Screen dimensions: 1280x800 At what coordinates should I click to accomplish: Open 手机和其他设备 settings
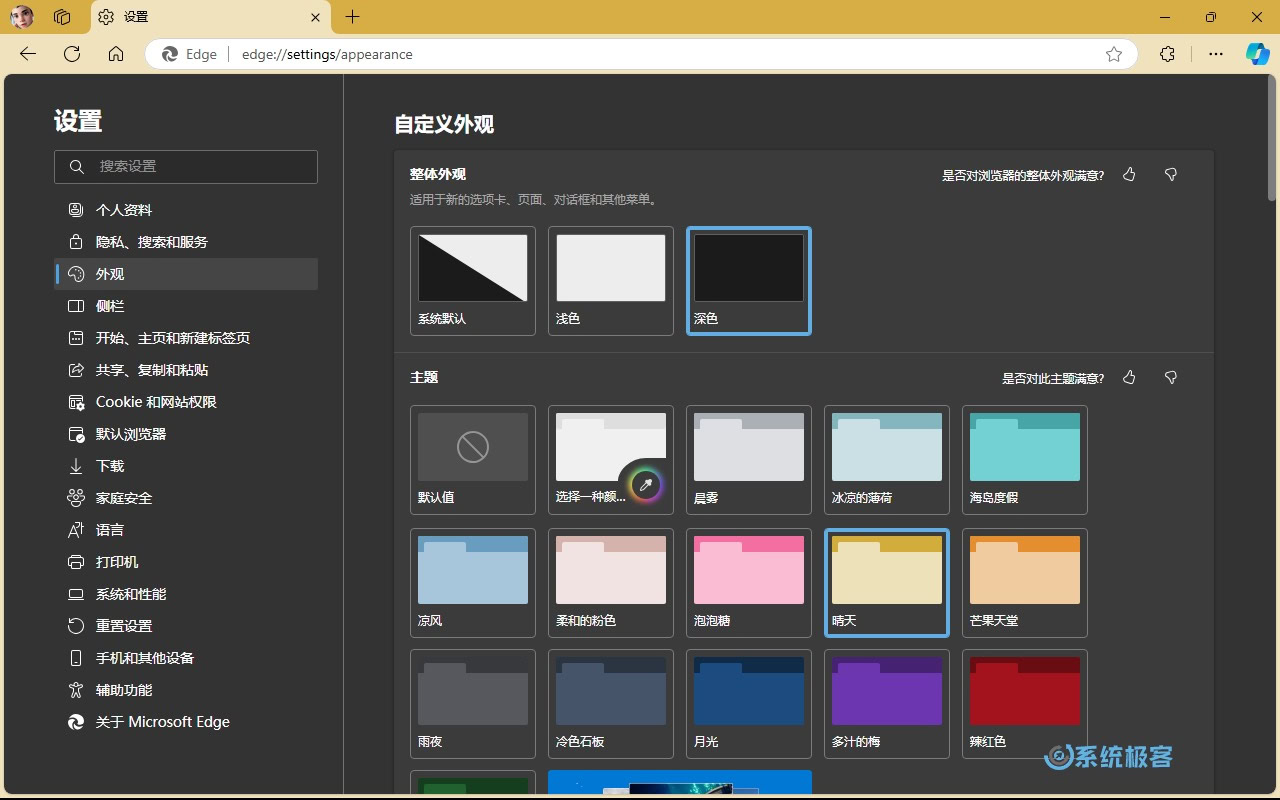point(186,658)
